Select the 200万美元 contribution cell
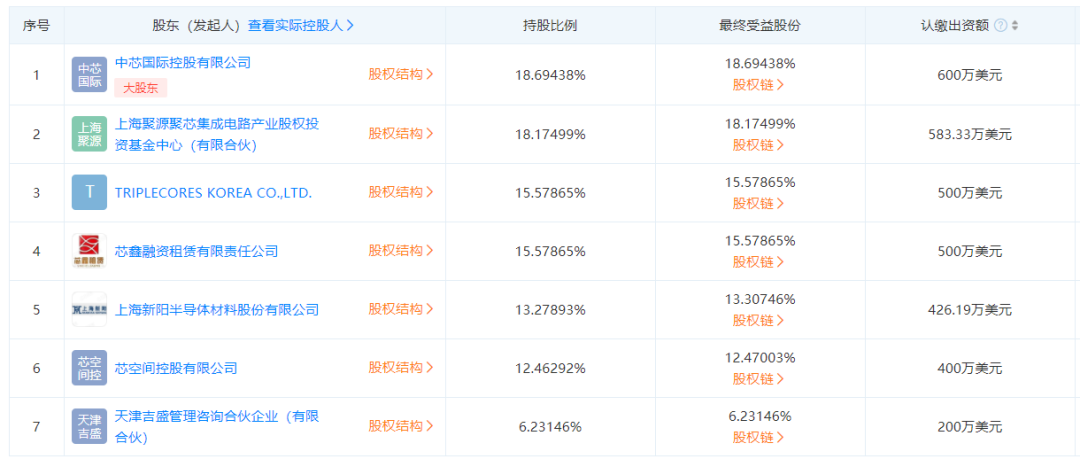The image size is (1080, 459). [970, 427]
